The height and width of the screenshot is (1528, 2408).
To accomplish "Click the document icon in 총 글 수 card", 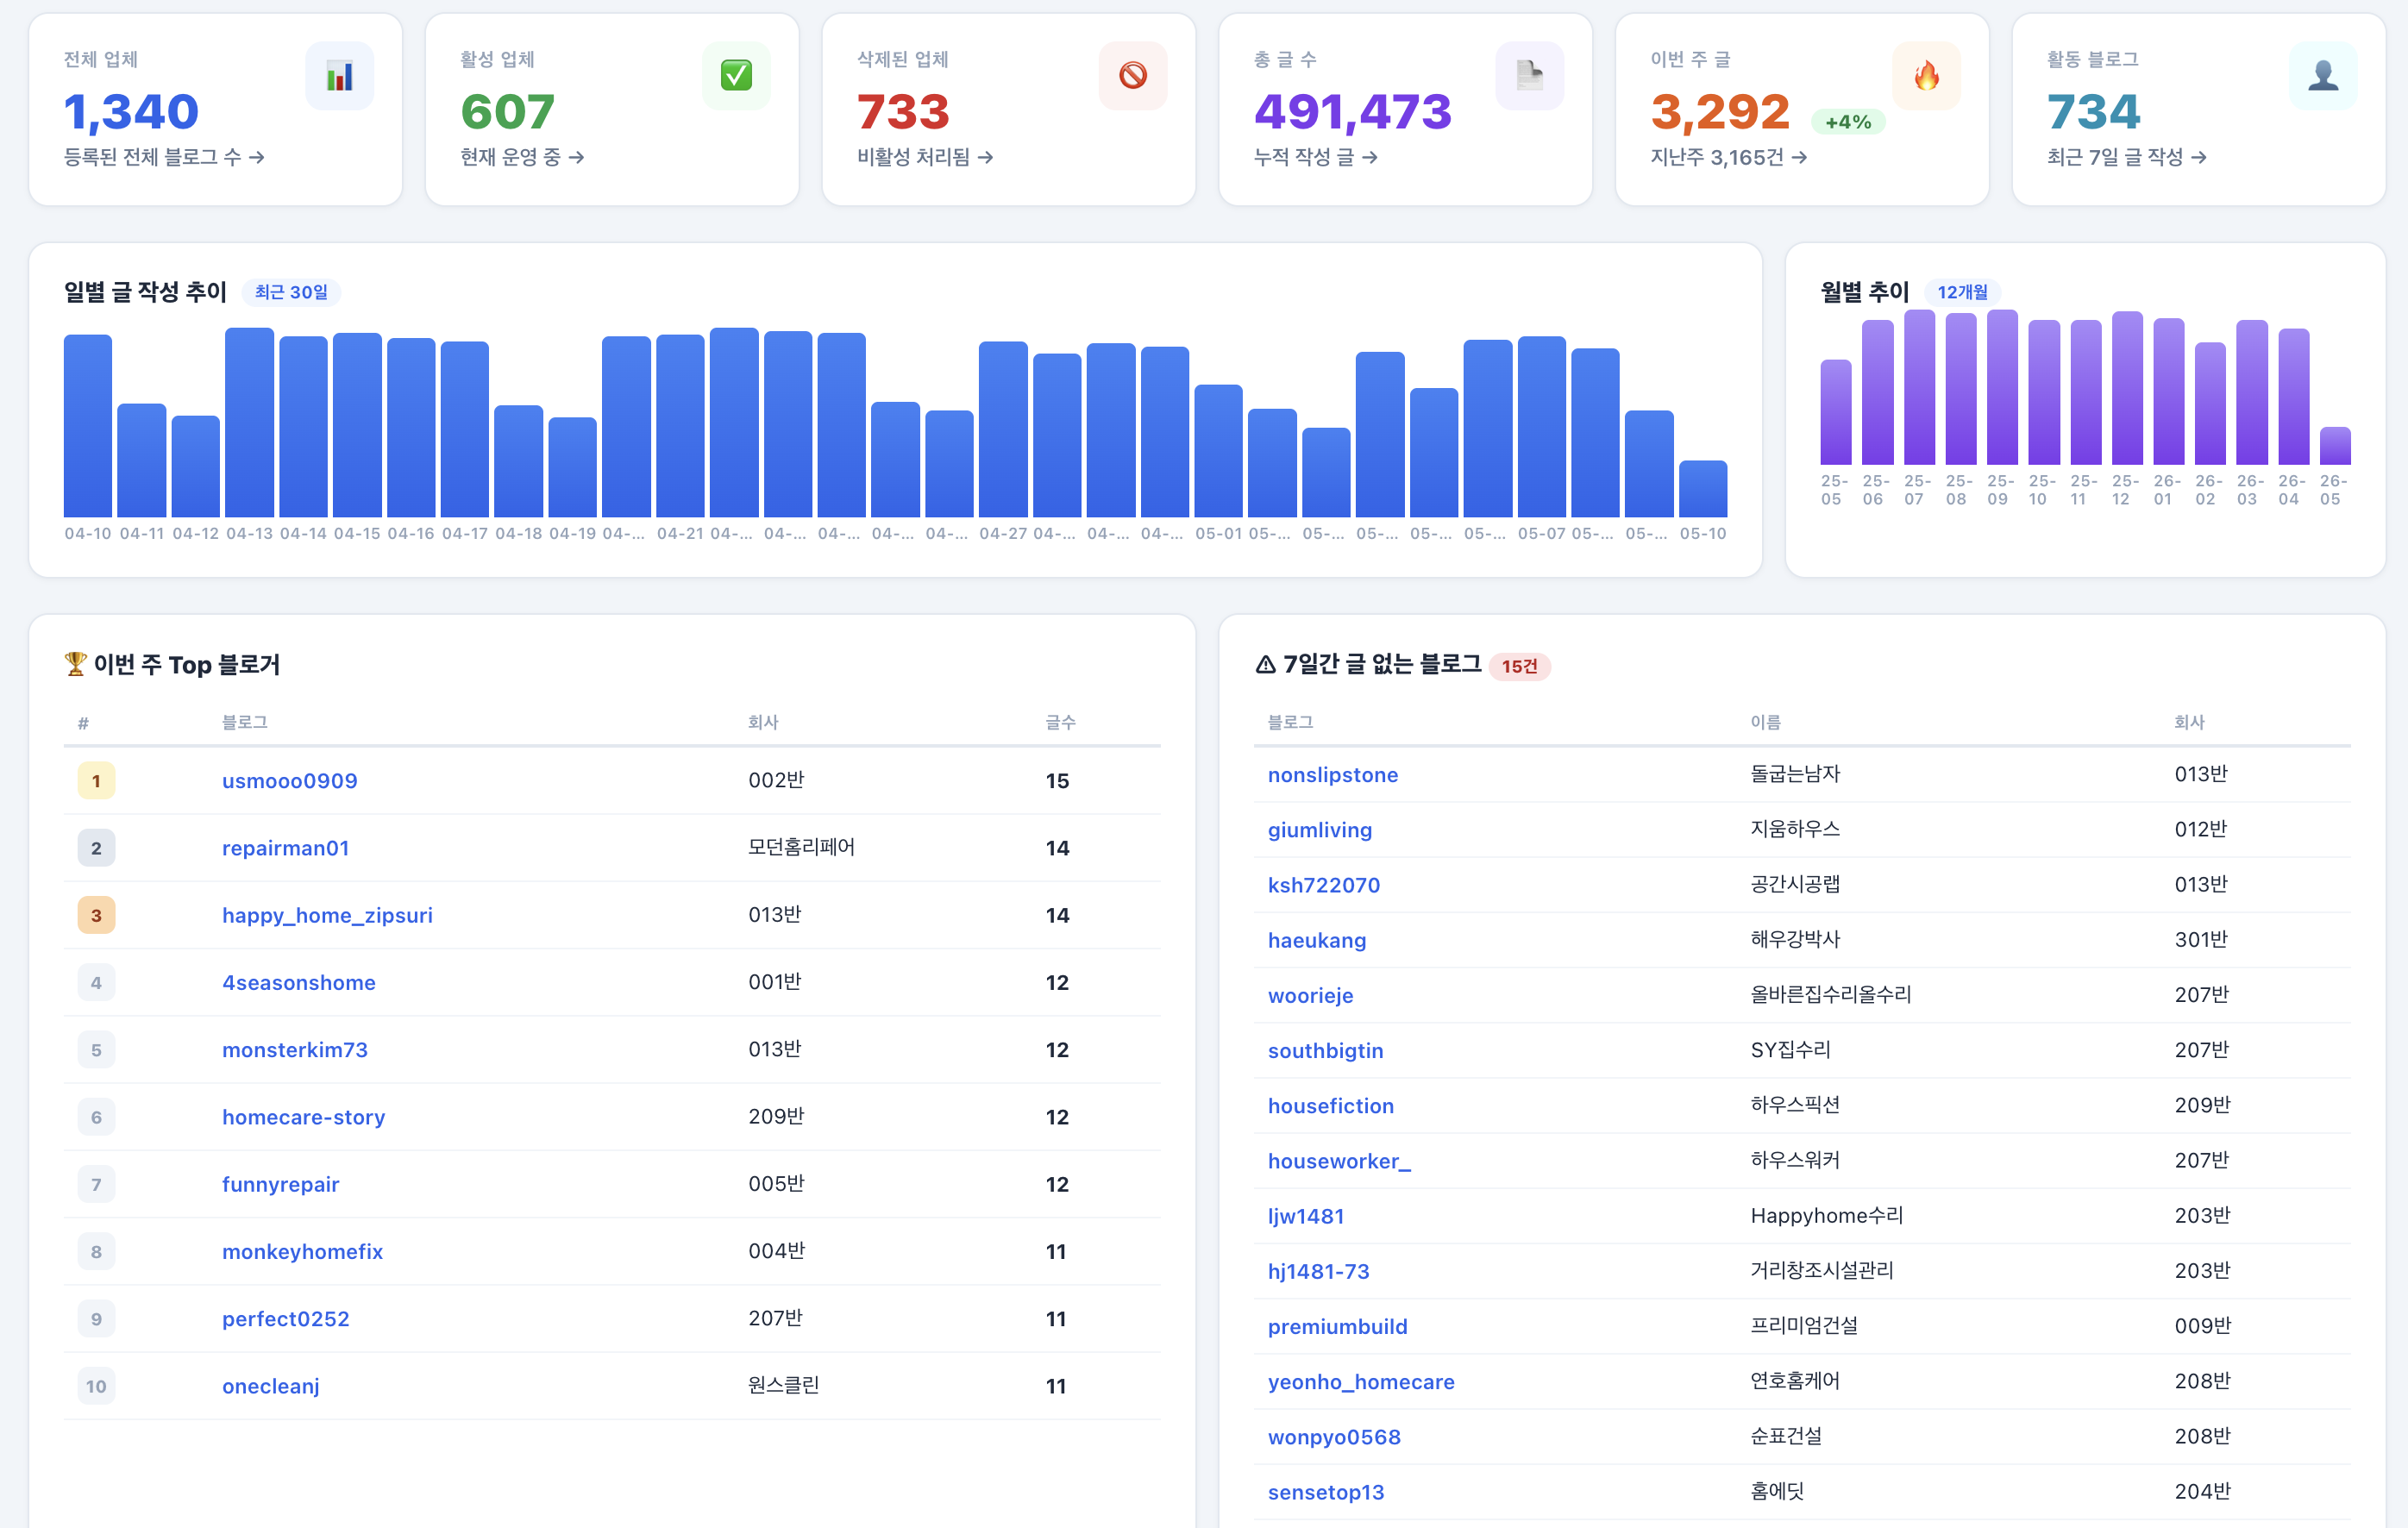I will coord(1530,76).
